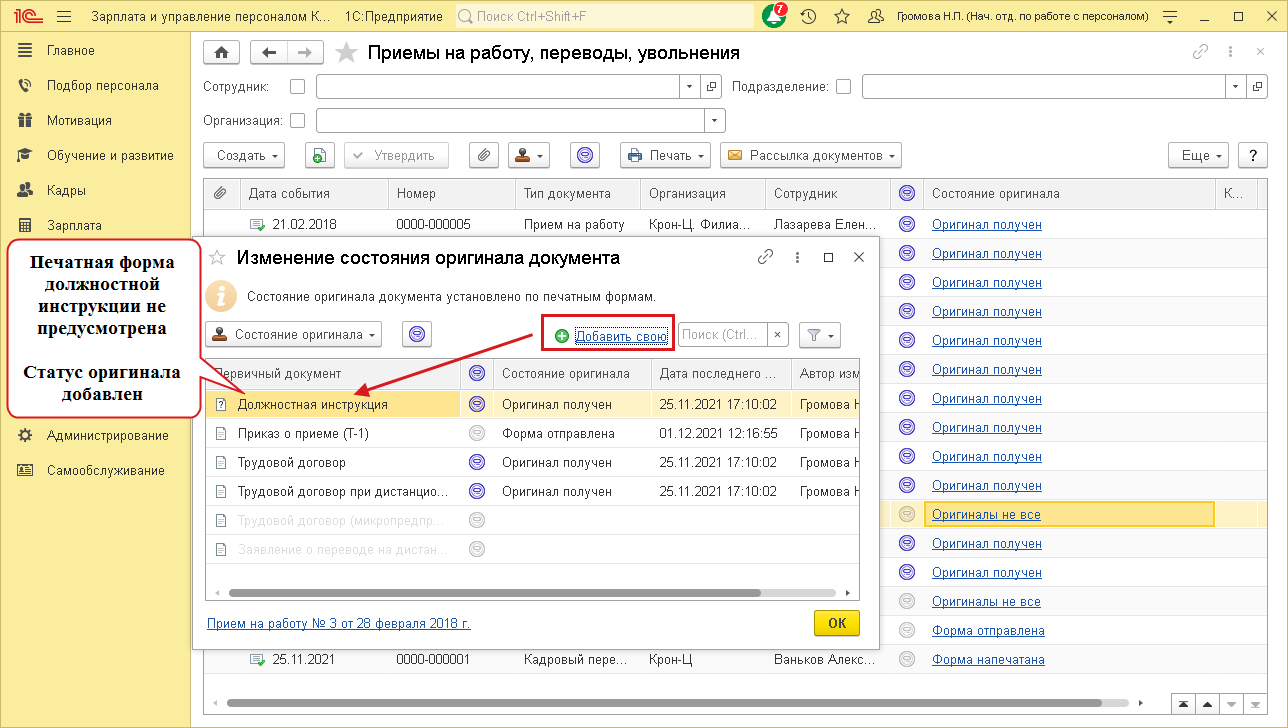Click the filter funnel icon in dialog
This screenshot has width=1288, height=728.
click(819, 335)
